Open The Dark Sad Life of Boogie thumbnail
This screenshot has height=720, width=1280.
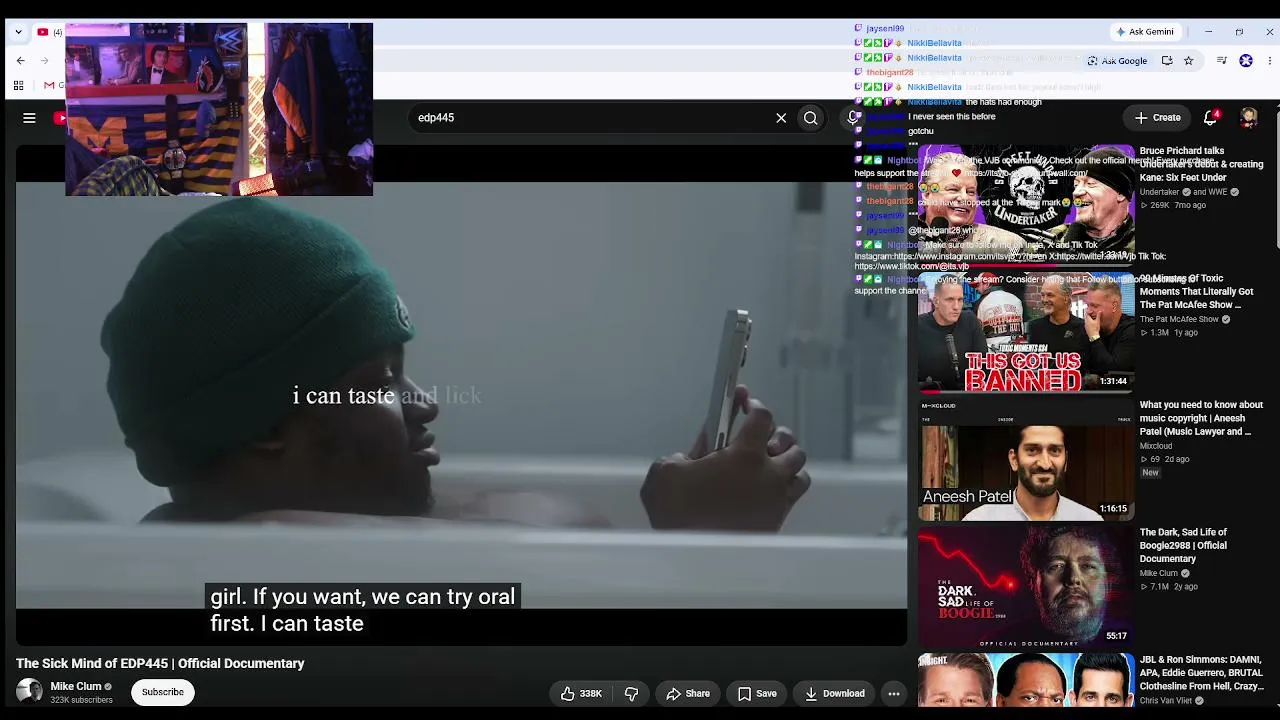1026,587
